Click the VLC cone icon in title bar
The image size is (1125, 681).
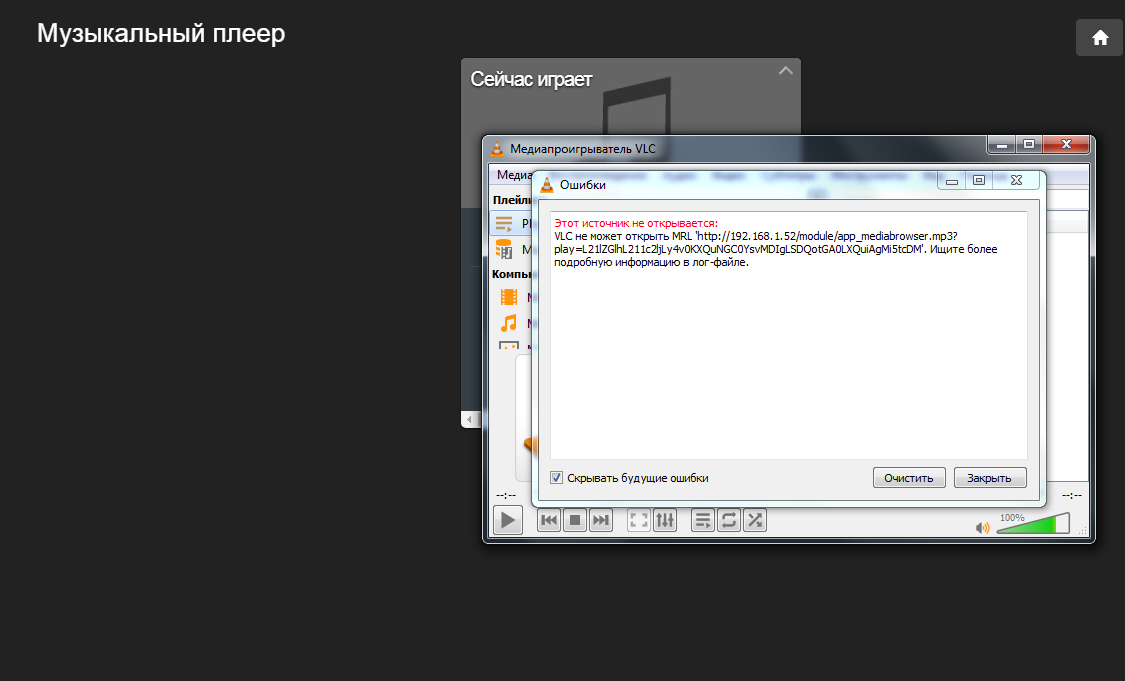coord(496,149)
